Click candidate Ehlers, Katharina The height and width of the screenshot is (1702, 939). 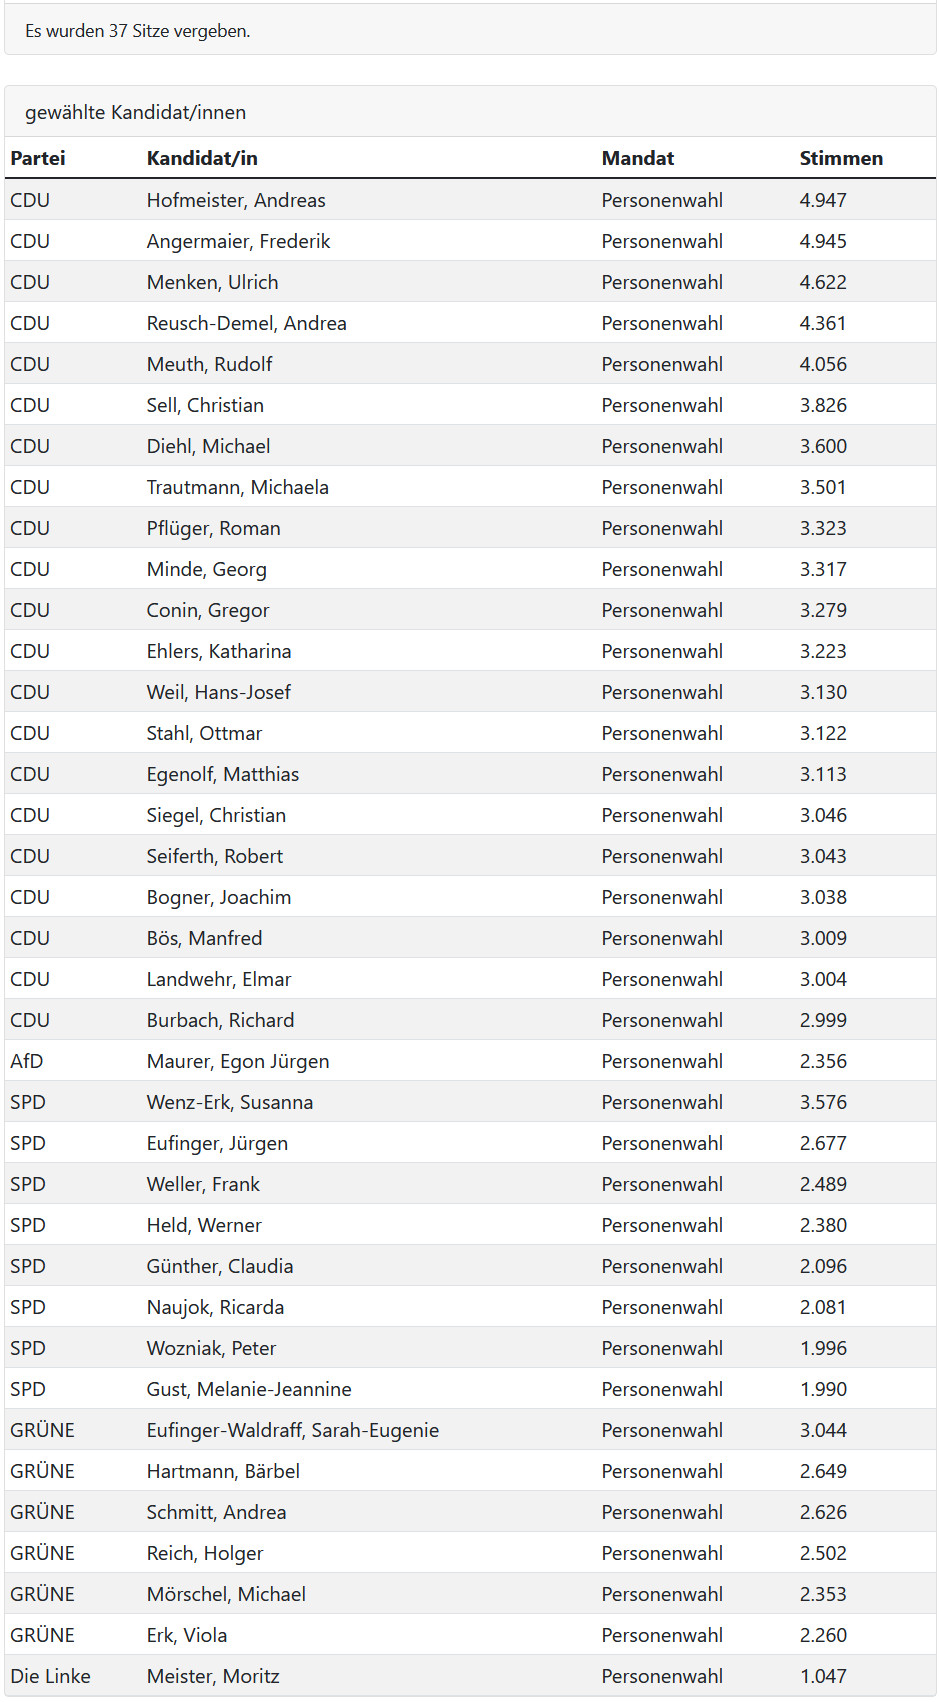[219, 651]
